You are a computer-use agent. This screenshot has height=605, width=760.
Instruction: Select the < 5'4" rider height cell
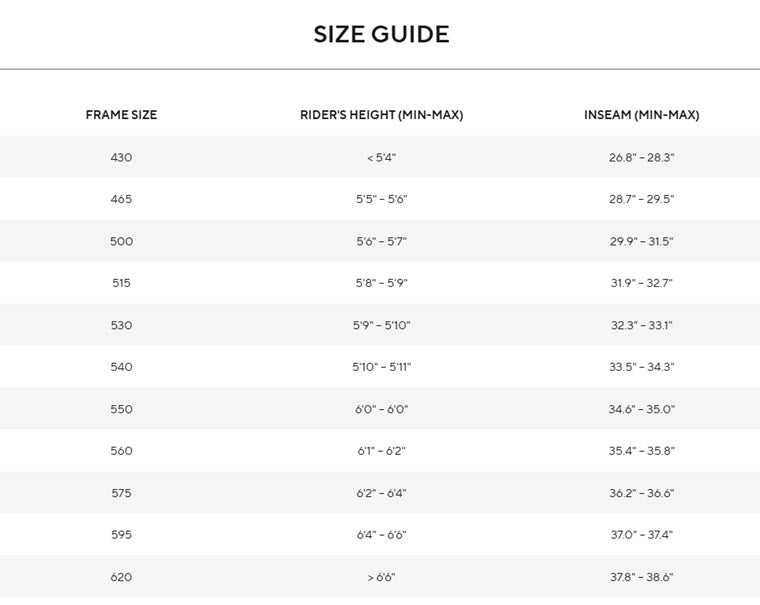point(381,158)
